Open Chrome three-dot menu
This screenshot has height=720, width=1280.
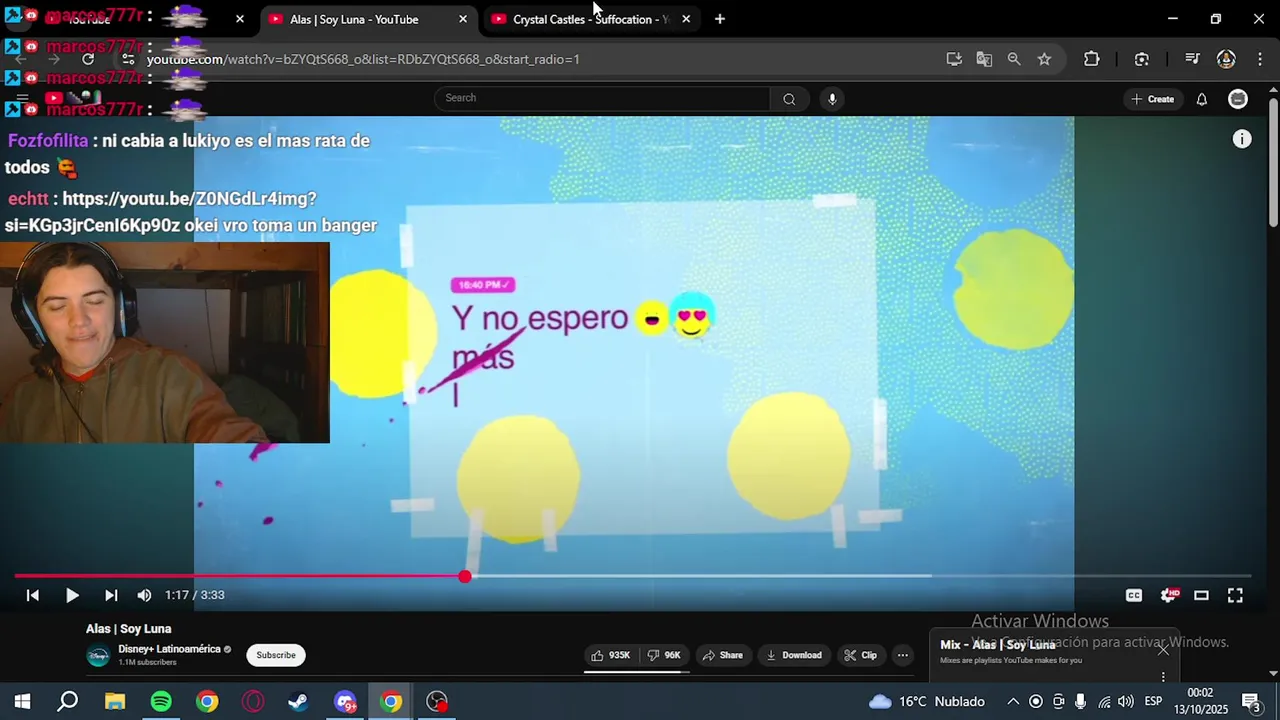pos(1259,59)
